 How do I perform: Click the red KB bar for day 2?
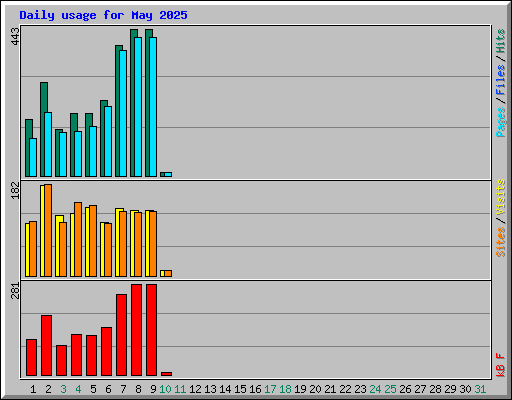point(46,346)
